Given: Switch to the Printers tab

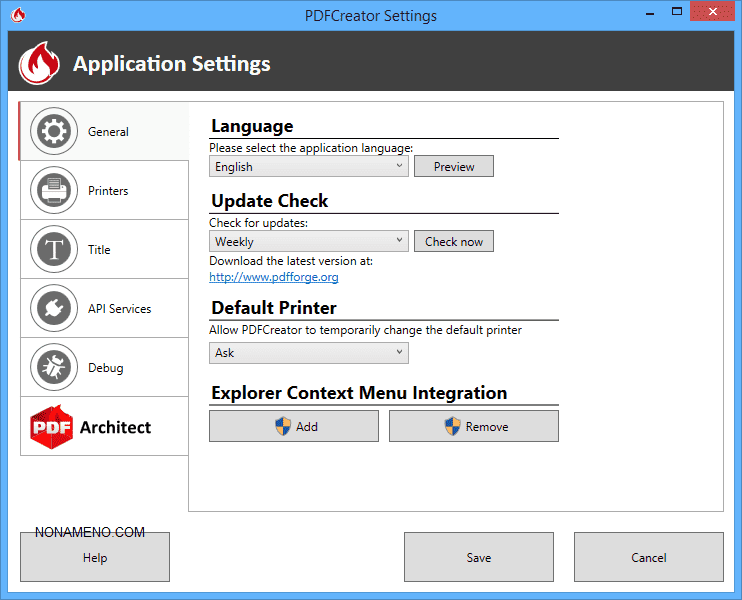Looking at the screenshot, I should (x=108, y=191).
